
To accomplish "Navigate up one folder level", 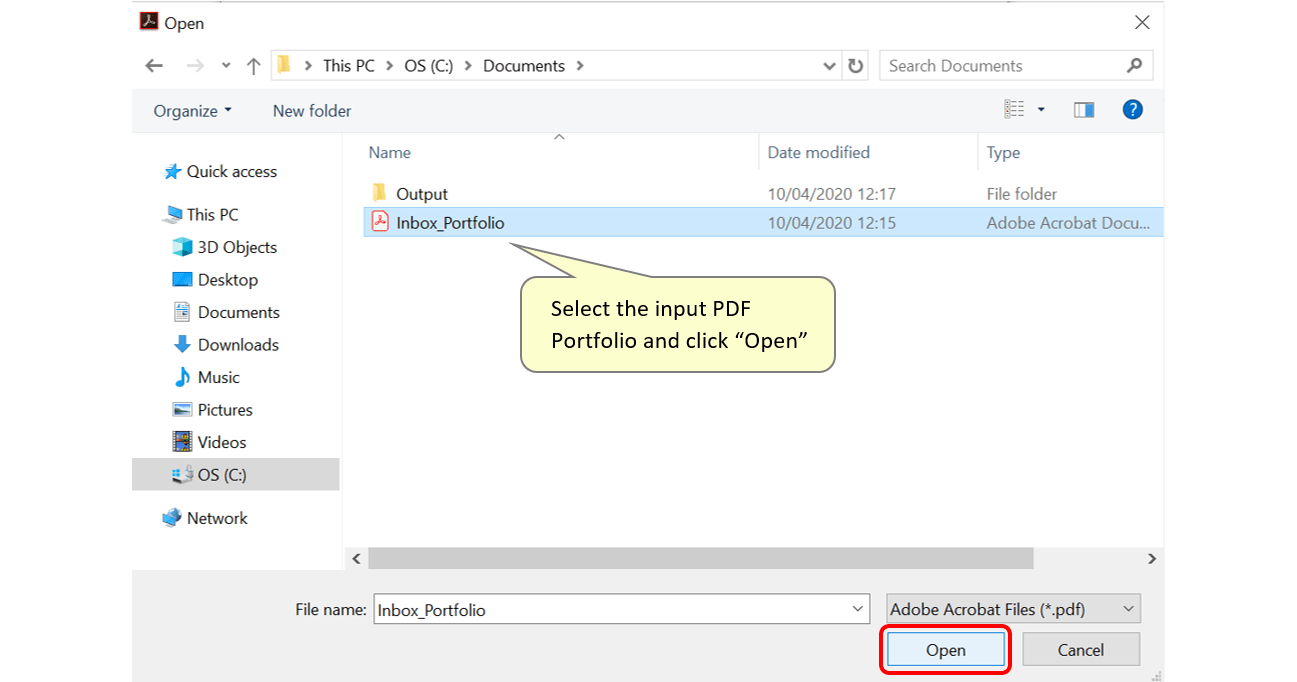I will (252, 65).
